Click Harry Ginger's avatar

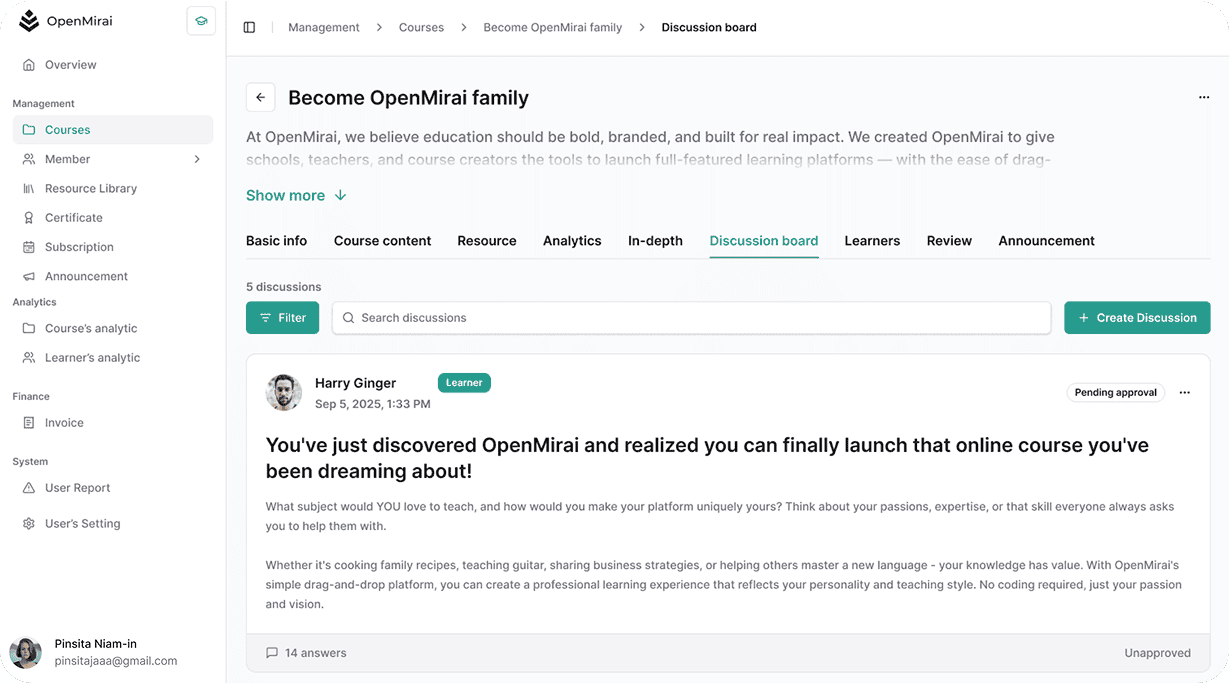284,393
